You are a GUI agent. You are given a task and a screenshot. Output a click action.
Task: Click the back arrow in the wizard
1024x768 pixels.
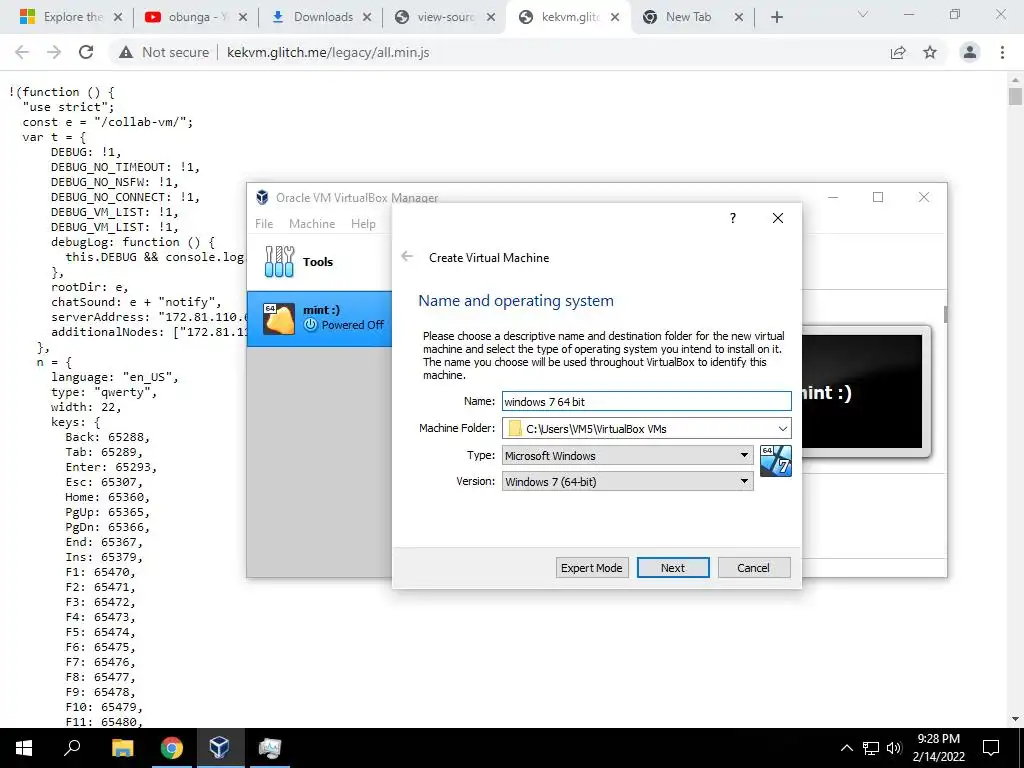[x=407, y=257]
